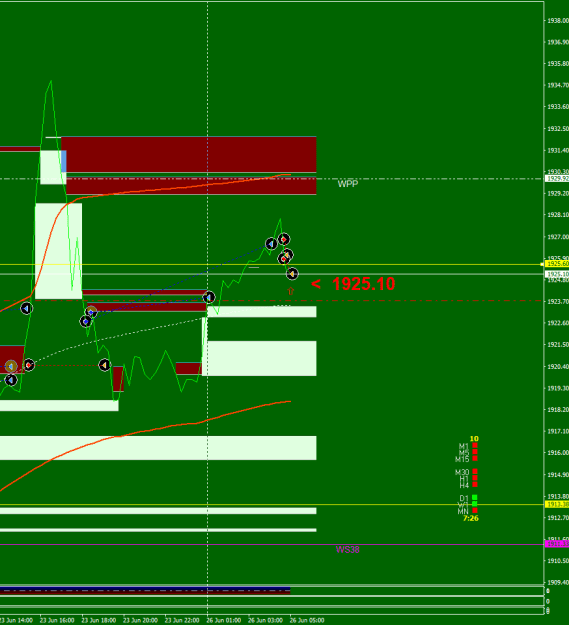
Task: Select the WPP pivot line label
Action: (348, 184)
